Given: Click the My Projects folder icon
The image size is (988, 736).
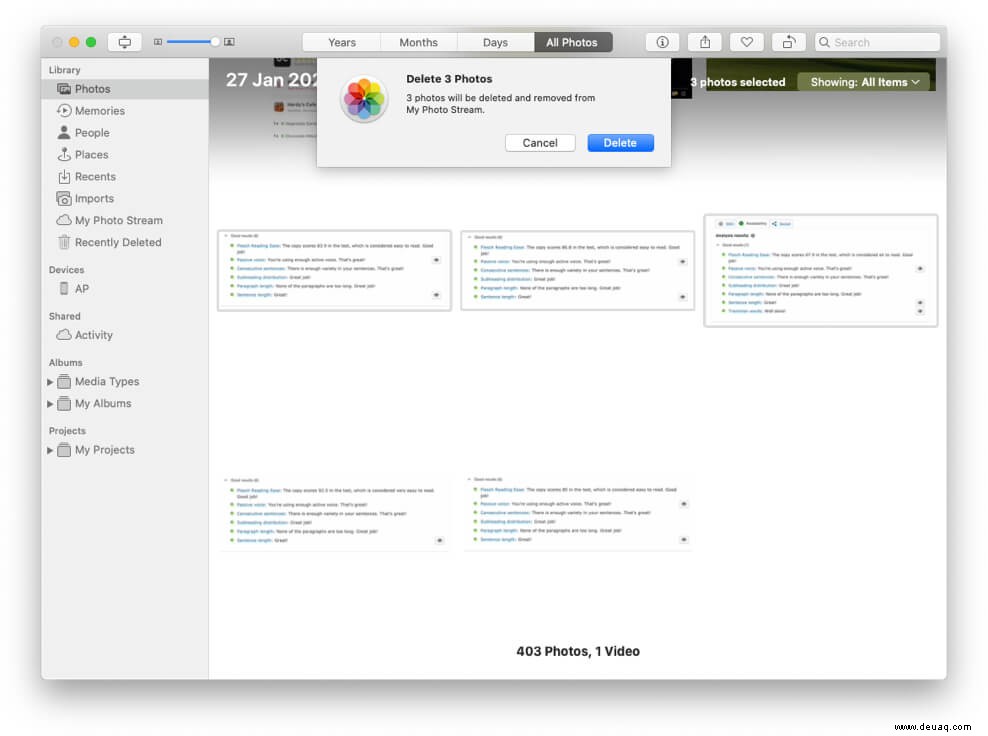Looking at the screenshot, I should tap(64, 450).
